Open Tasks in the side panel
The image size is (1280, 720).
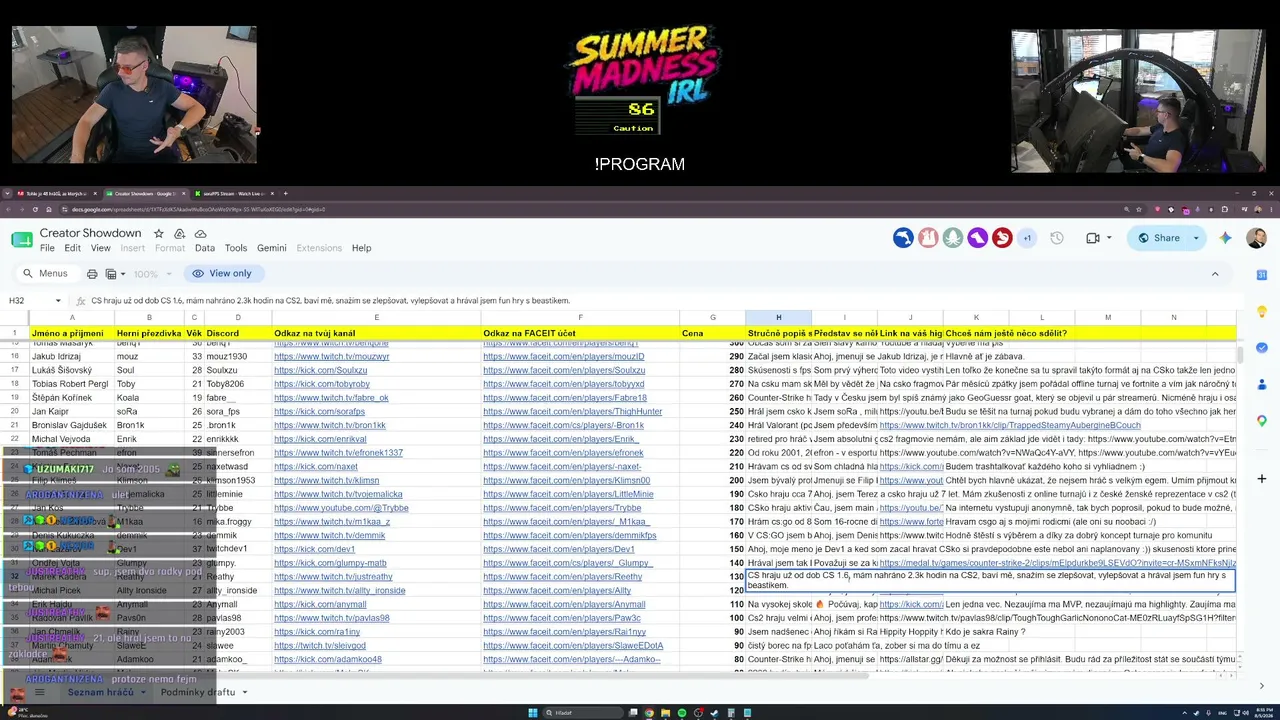point(1262,348)
